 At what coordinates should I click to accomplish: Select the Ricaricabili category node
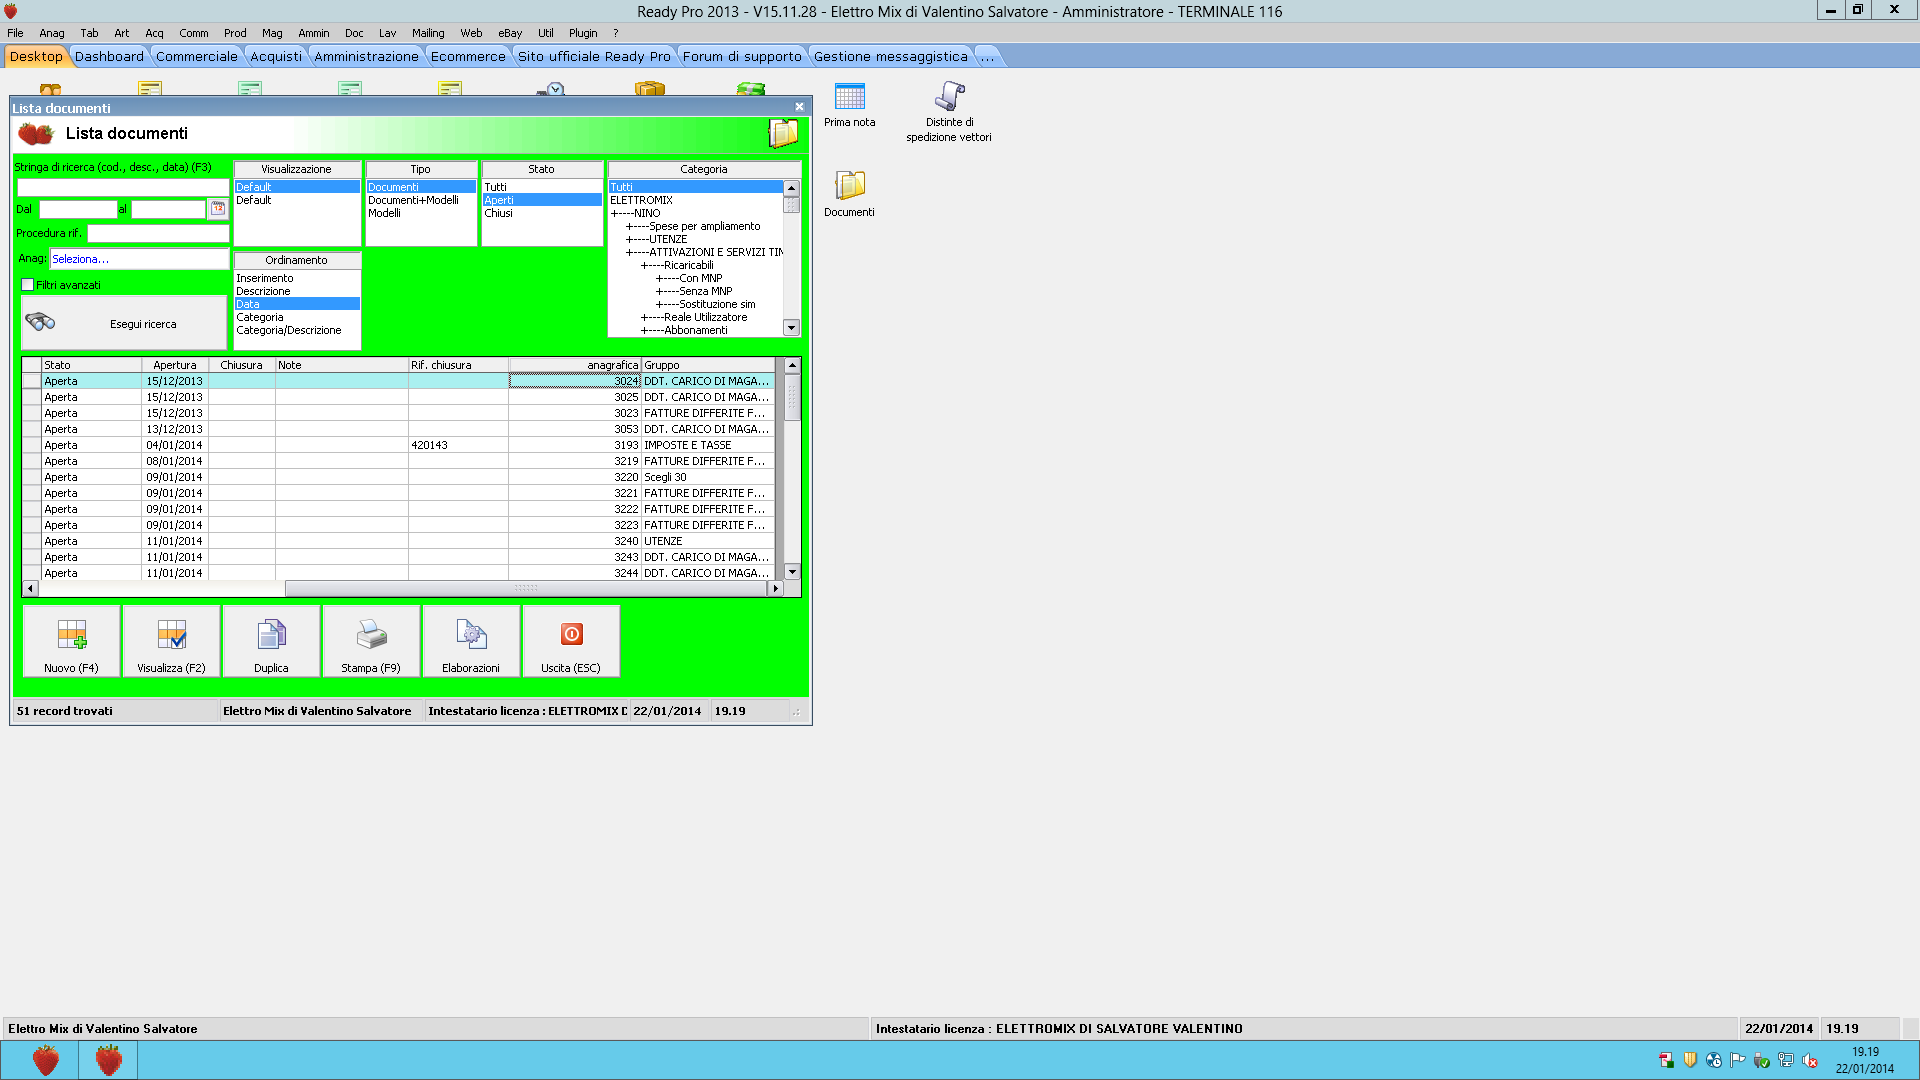pos(677,265)
